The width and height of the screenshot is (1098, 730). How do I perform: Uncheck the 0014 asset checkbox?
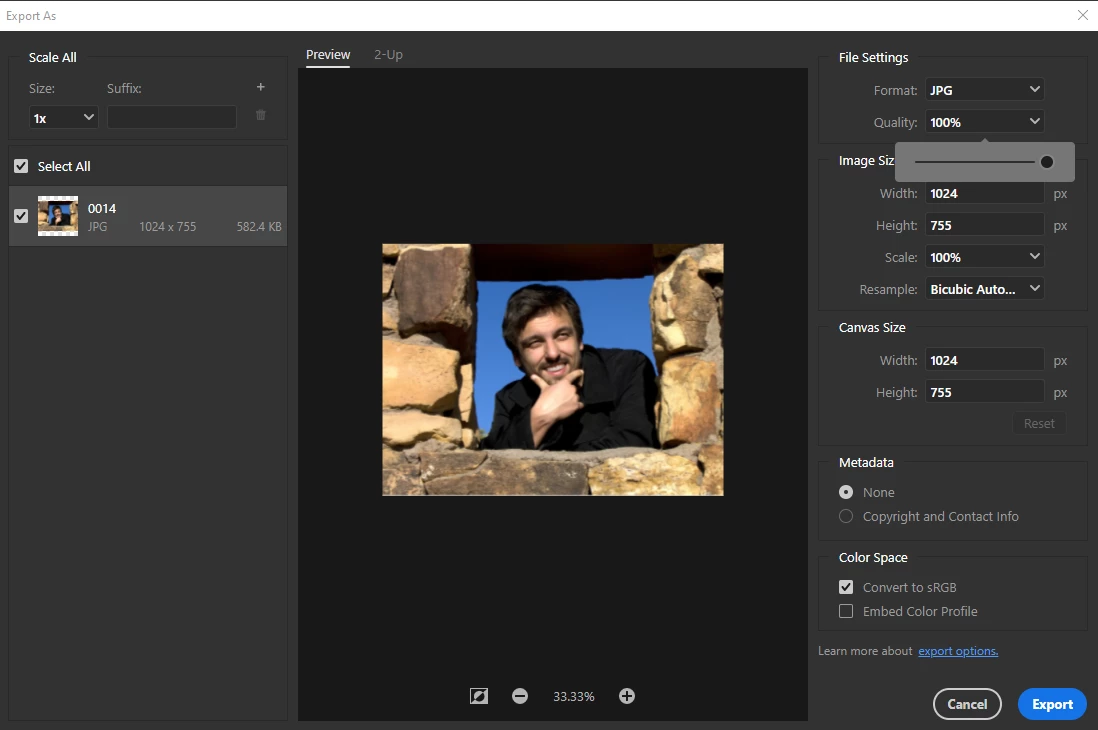(x=21, y=216)
